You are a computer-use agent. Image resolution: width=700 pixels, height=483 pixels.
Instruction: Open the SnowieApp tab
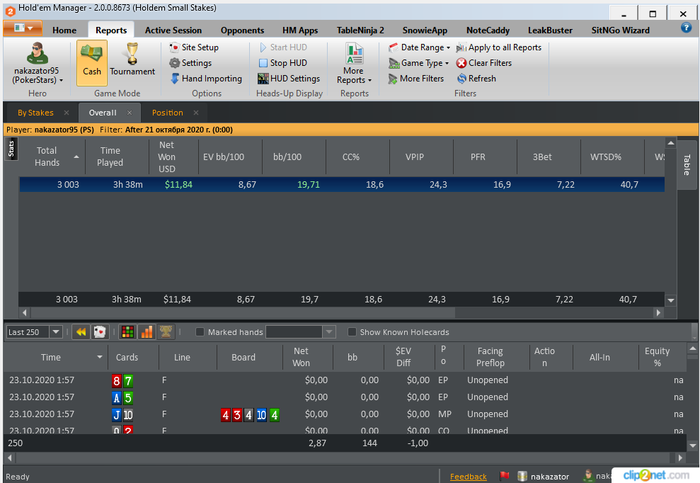425,30
